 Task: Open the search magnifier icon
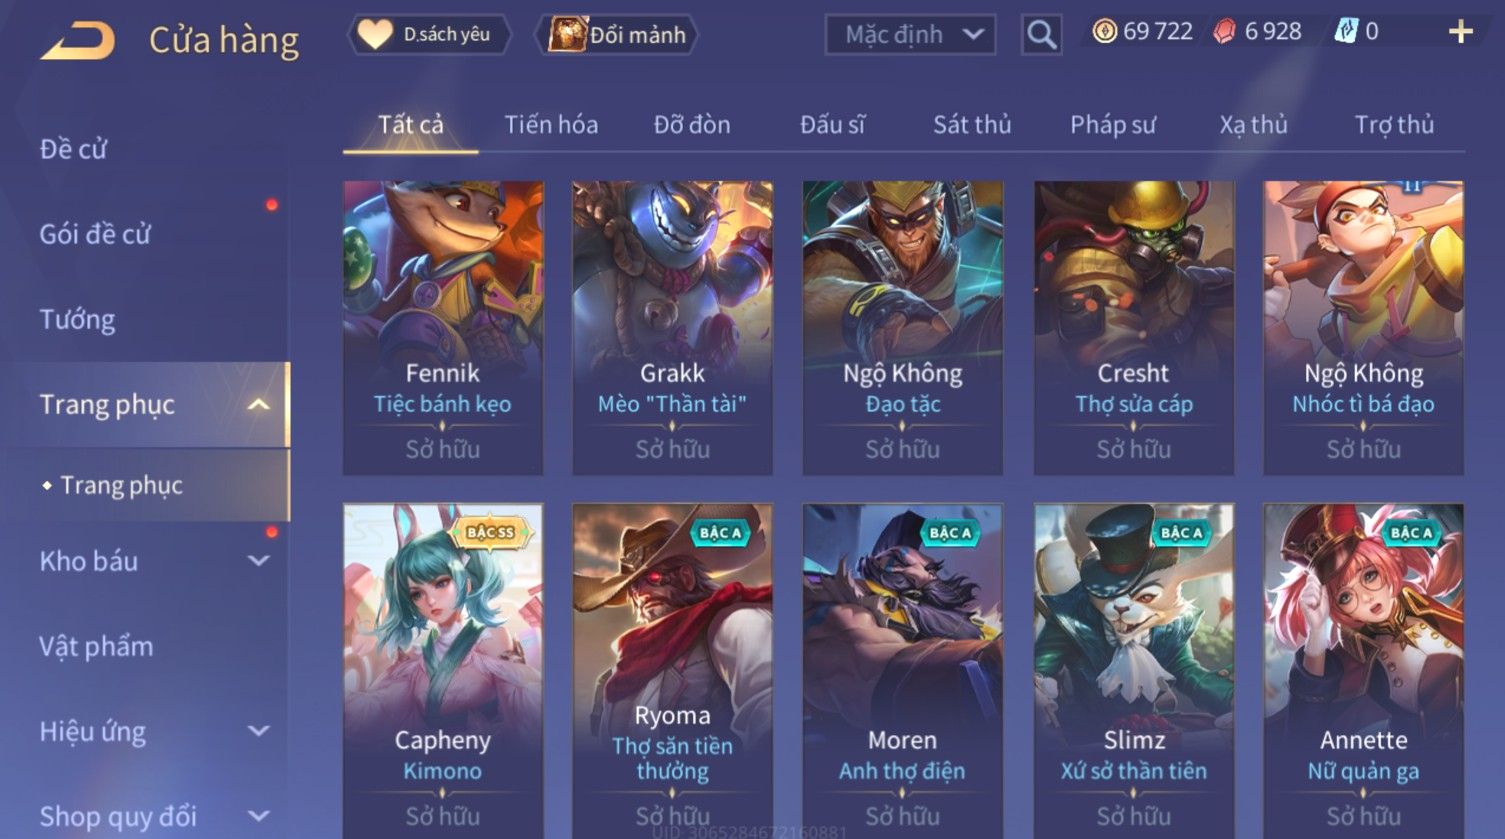click(x=1041, y=35)
